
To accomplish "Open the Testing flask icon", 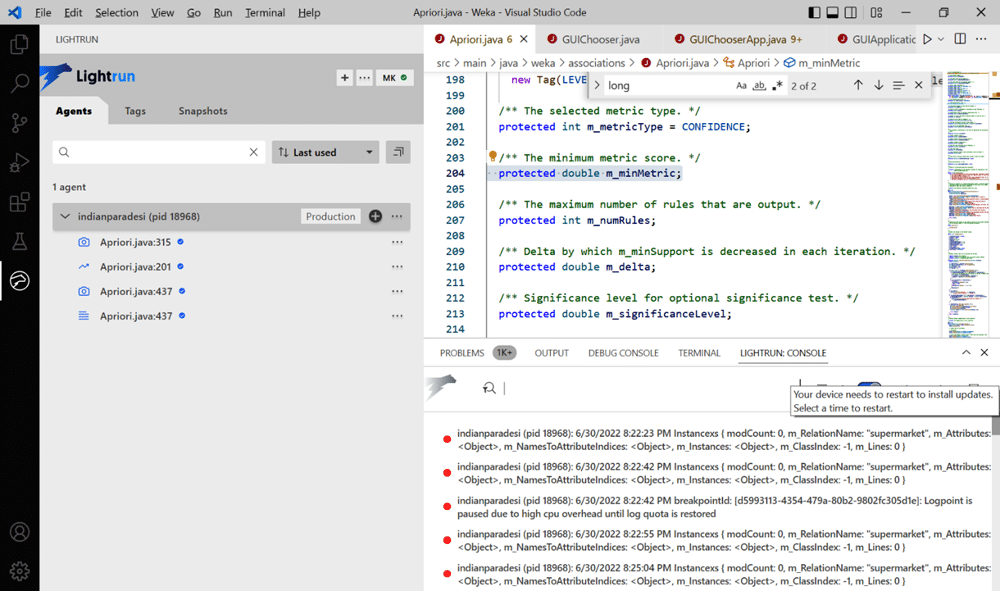I will click(19, 242).
